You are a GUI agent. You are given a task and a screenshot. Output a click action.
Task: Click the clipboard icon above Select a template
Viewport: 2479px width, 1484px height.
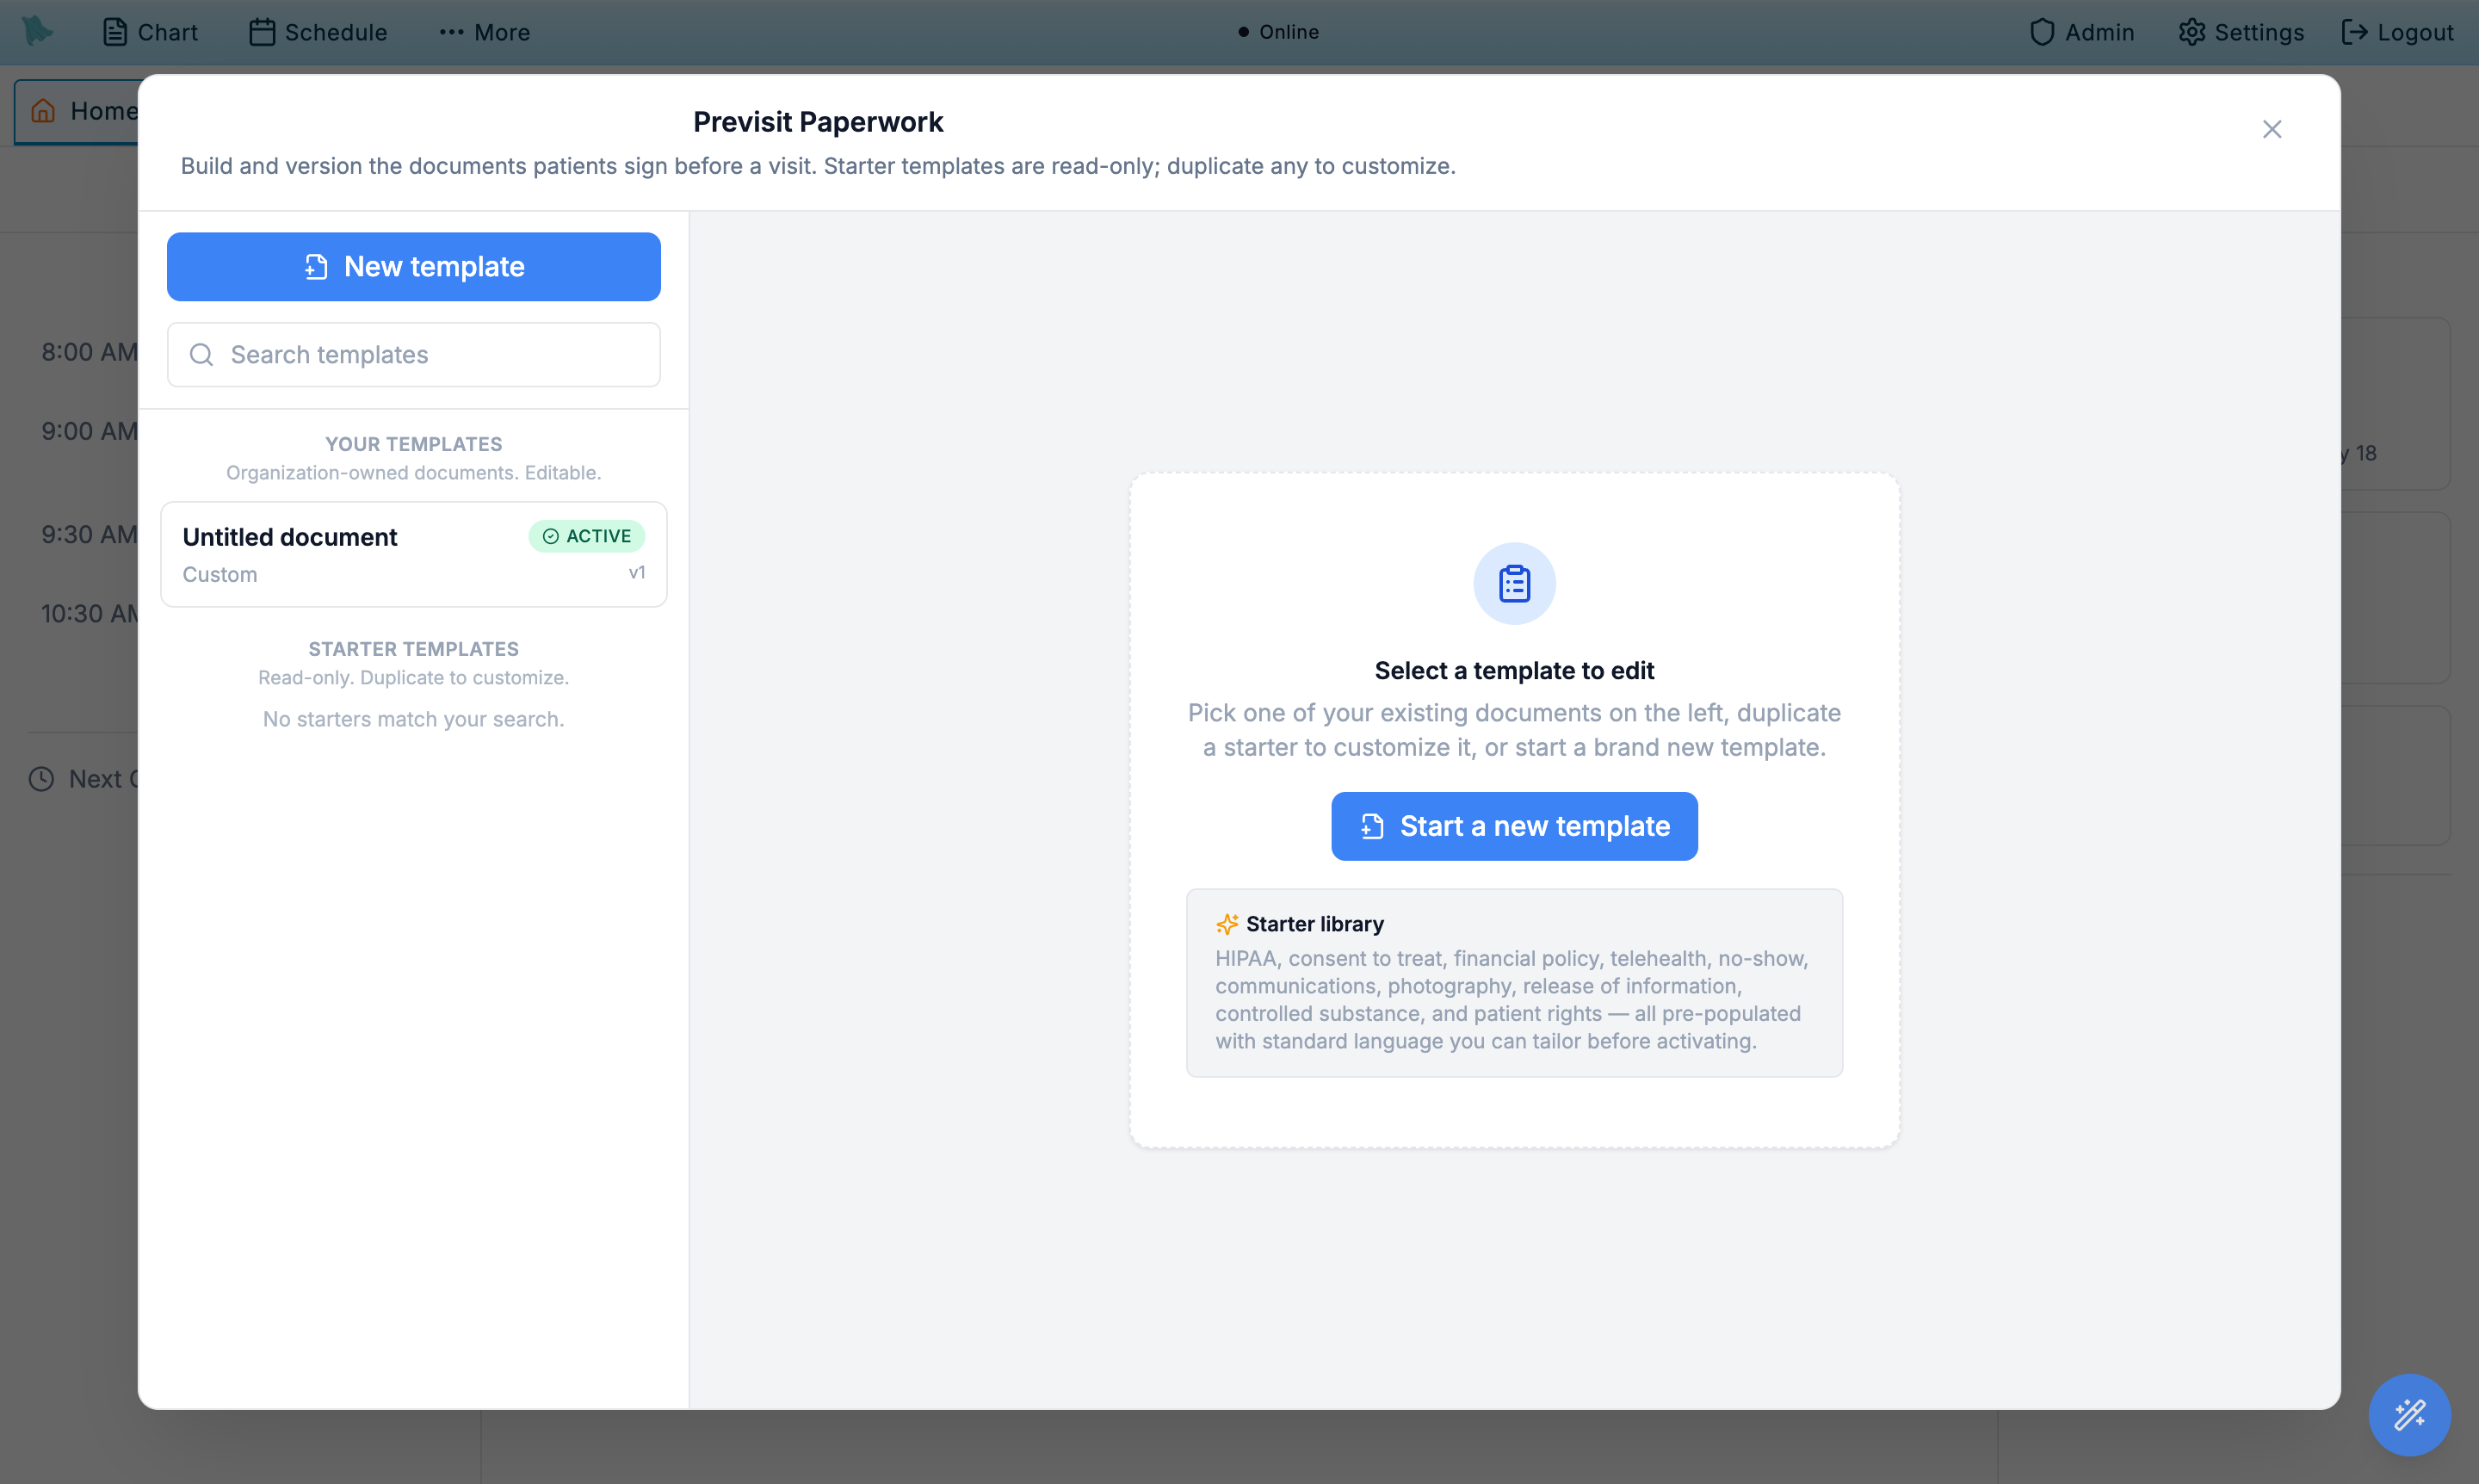point(1514,584)
